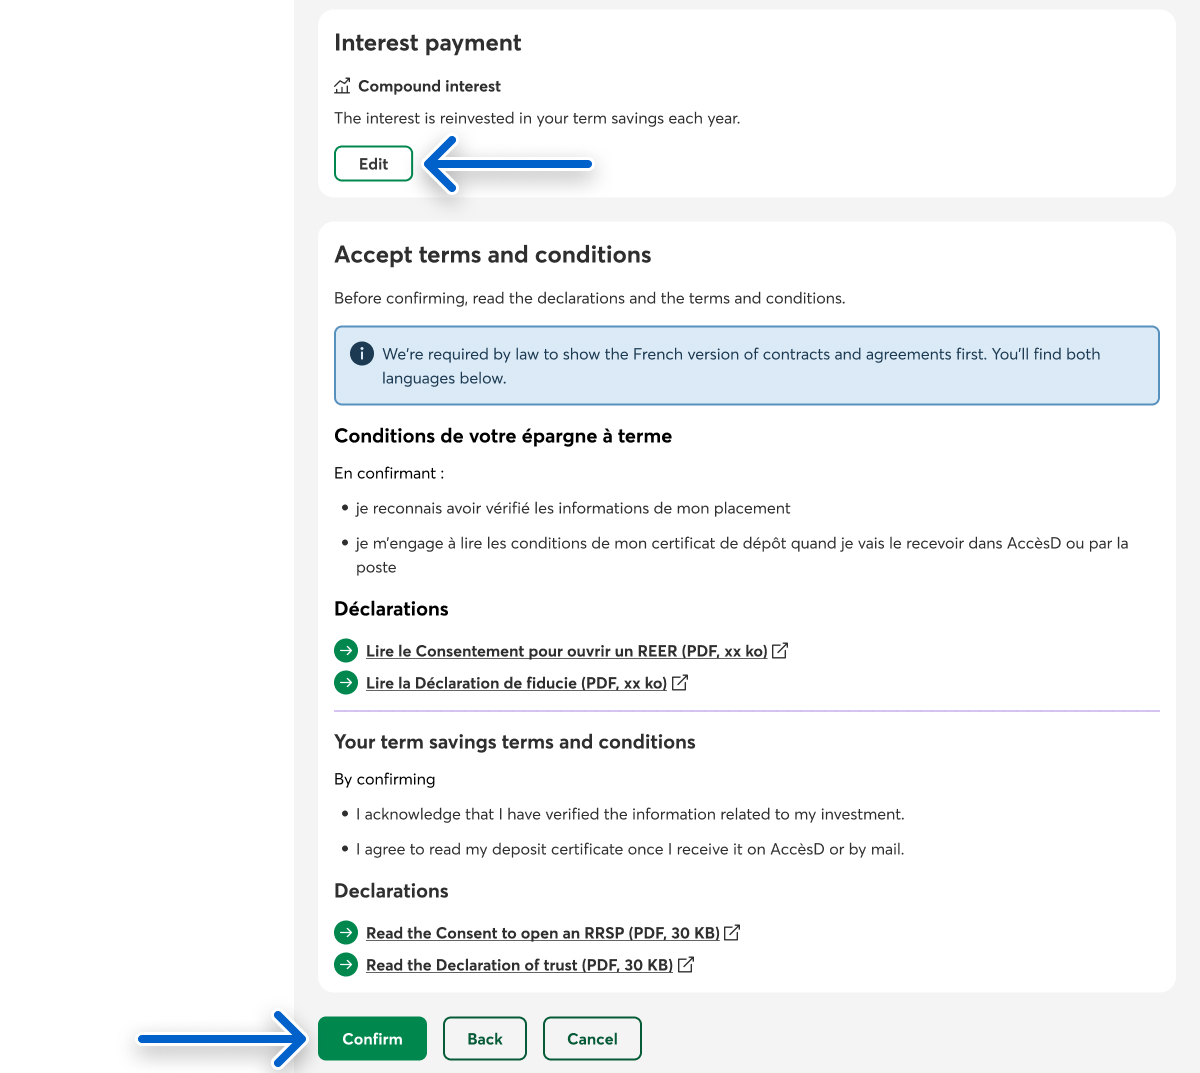This screenshot has width=1200, height=1073.
Task: Open Lire le Consentement pour ouvrir un REER
Action: tap(566, 651)
